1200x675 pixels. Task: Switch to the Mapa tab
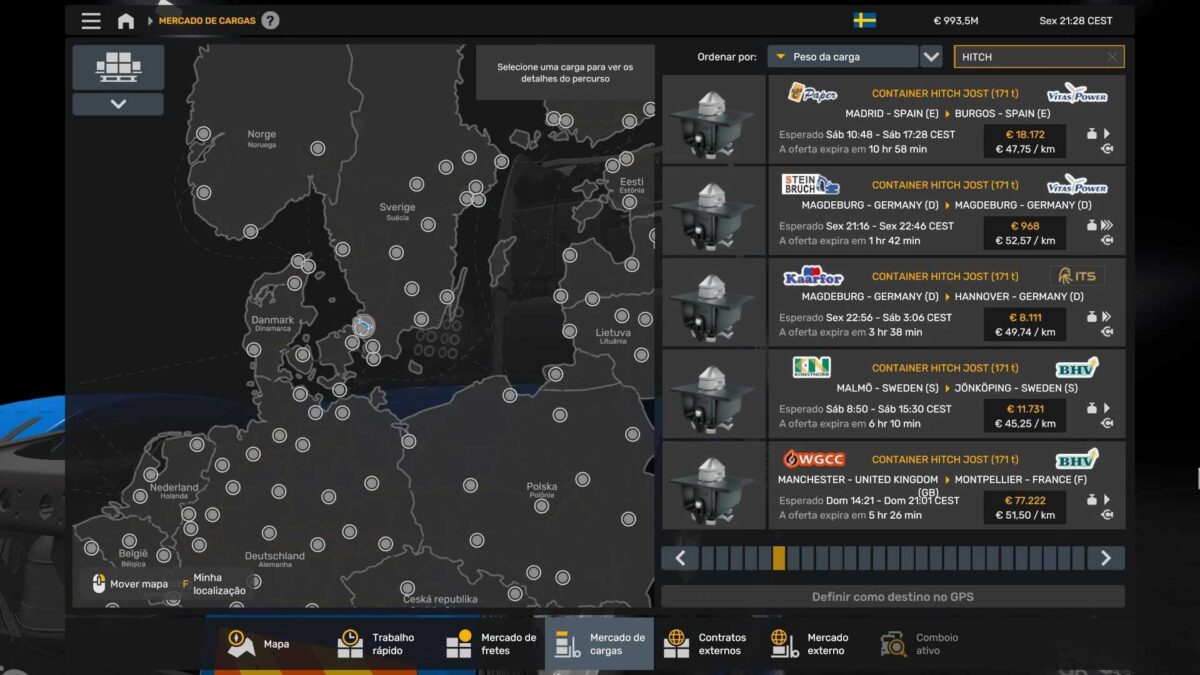[x=260, y=644]
